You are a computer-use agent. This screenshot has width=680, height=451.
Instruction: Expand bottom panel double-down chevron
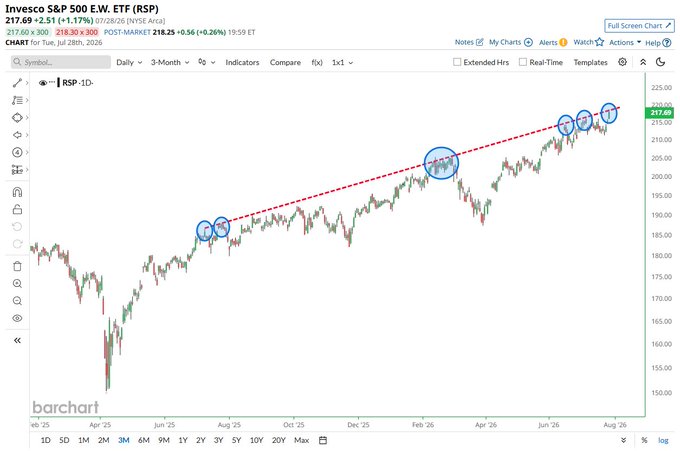623,440
